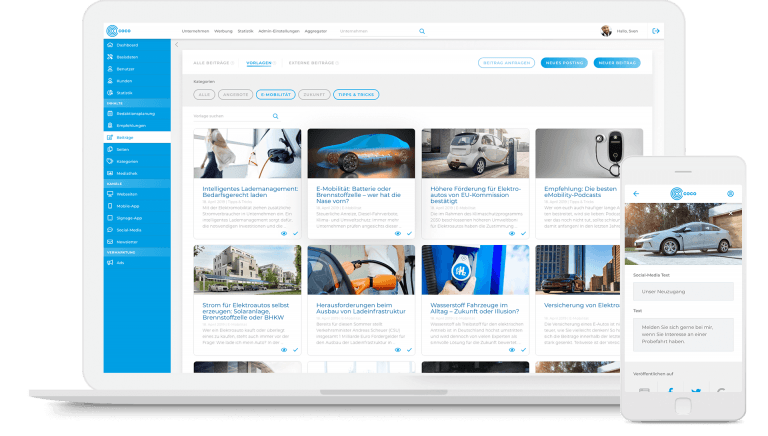Open Empfehlung eMobility-Podcasts article title
768x436 pixels.
(x=580, y=192)
